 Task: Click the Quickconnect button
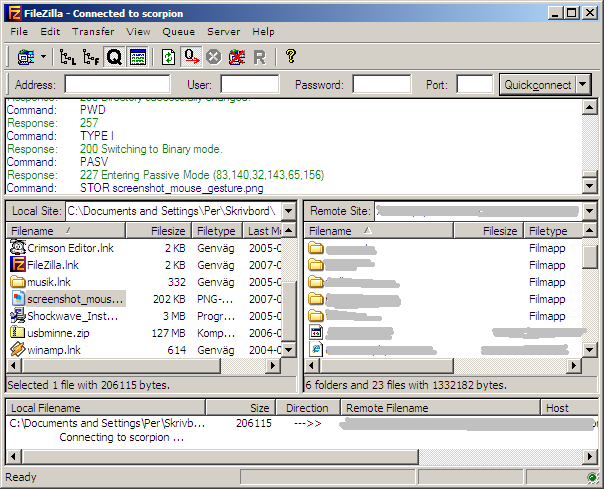(538, 84)
